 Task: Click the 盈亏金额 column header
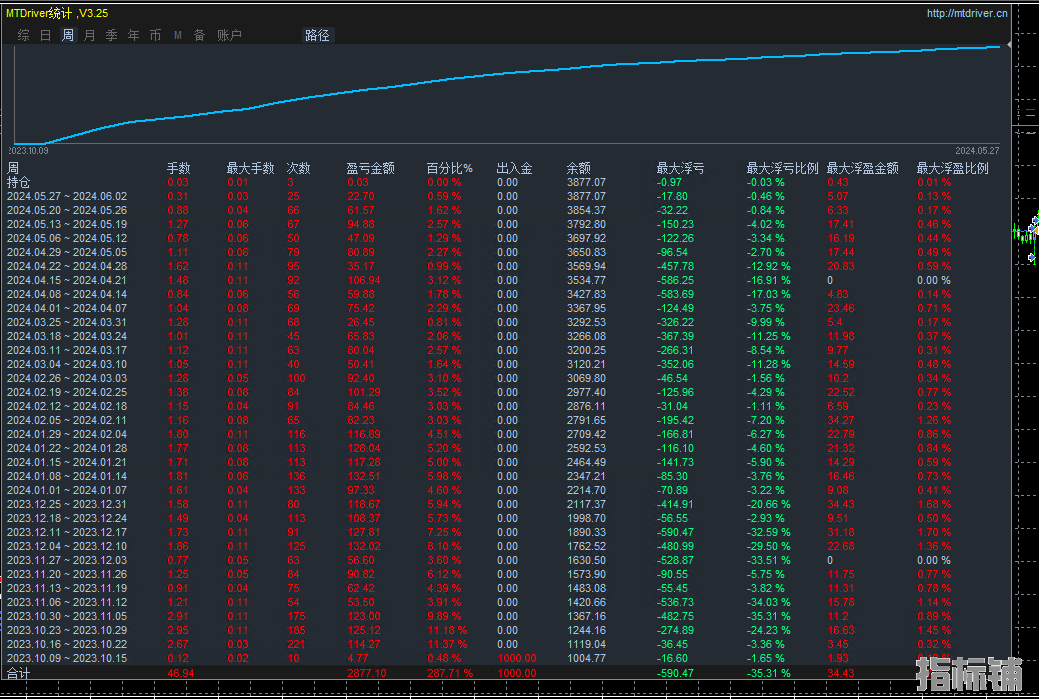click(x=370, y=169)
